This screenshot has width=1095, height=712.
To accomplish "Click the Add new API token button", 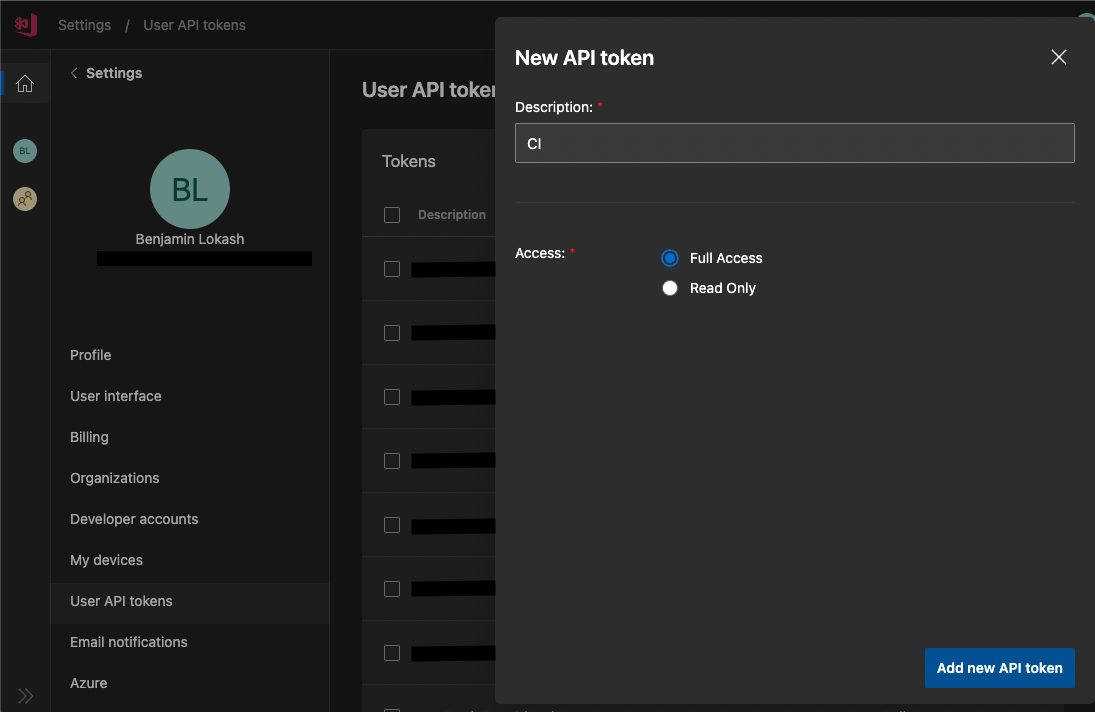I will [999, 668].
